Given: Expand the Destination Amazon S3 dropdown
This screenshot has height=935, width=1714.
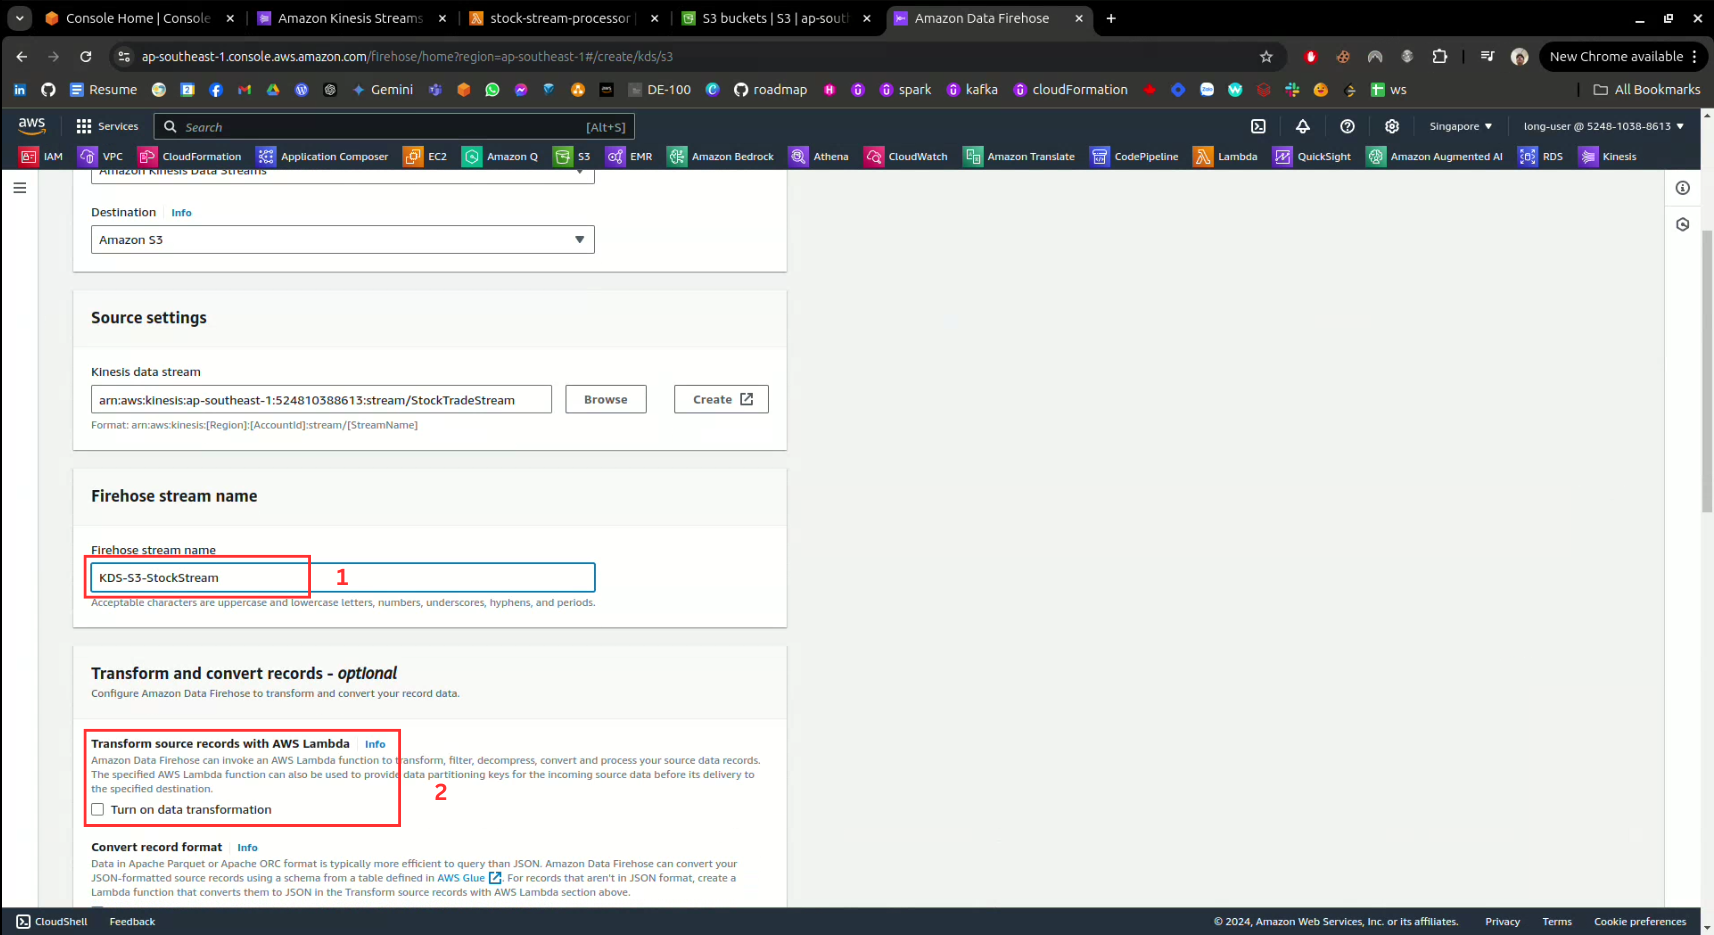Looking at the screenshot, I should 342,240.
